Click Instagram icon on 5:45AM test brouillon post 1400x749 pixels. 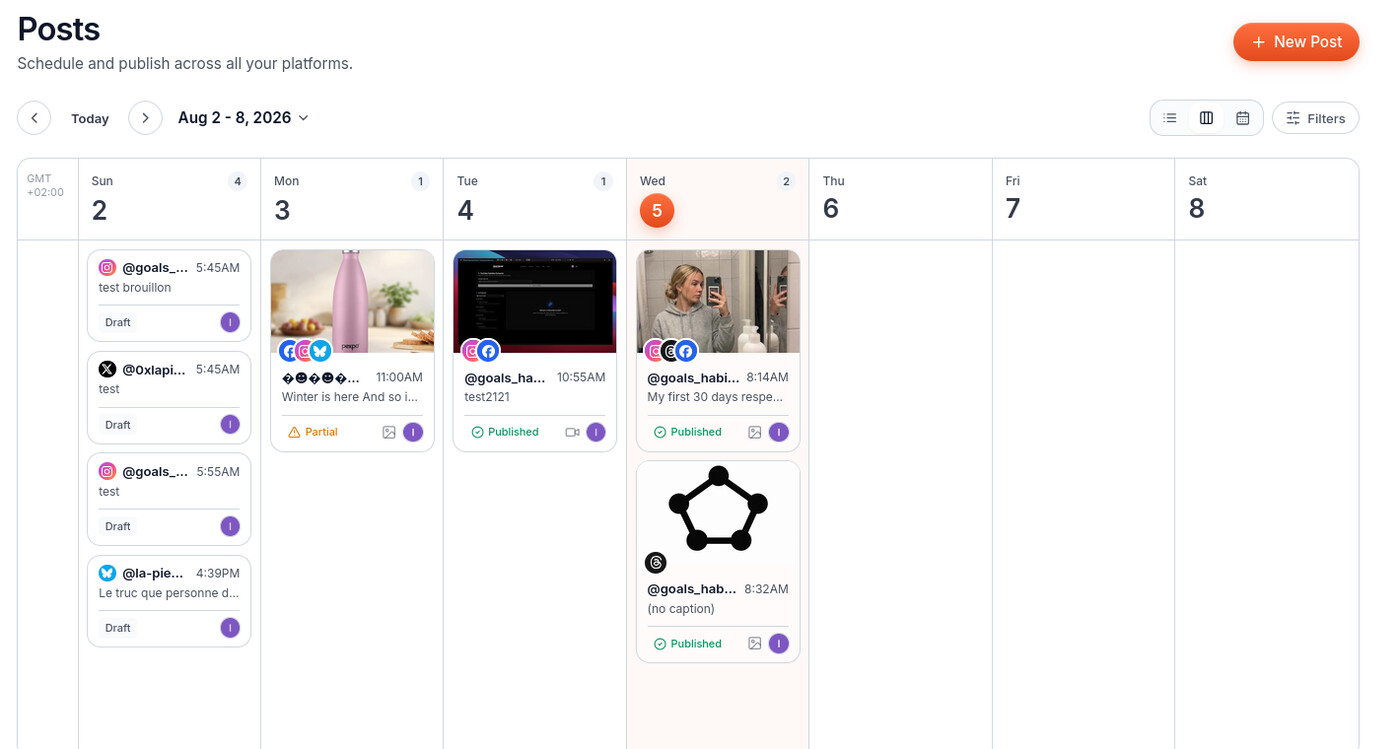coord(107,268)
